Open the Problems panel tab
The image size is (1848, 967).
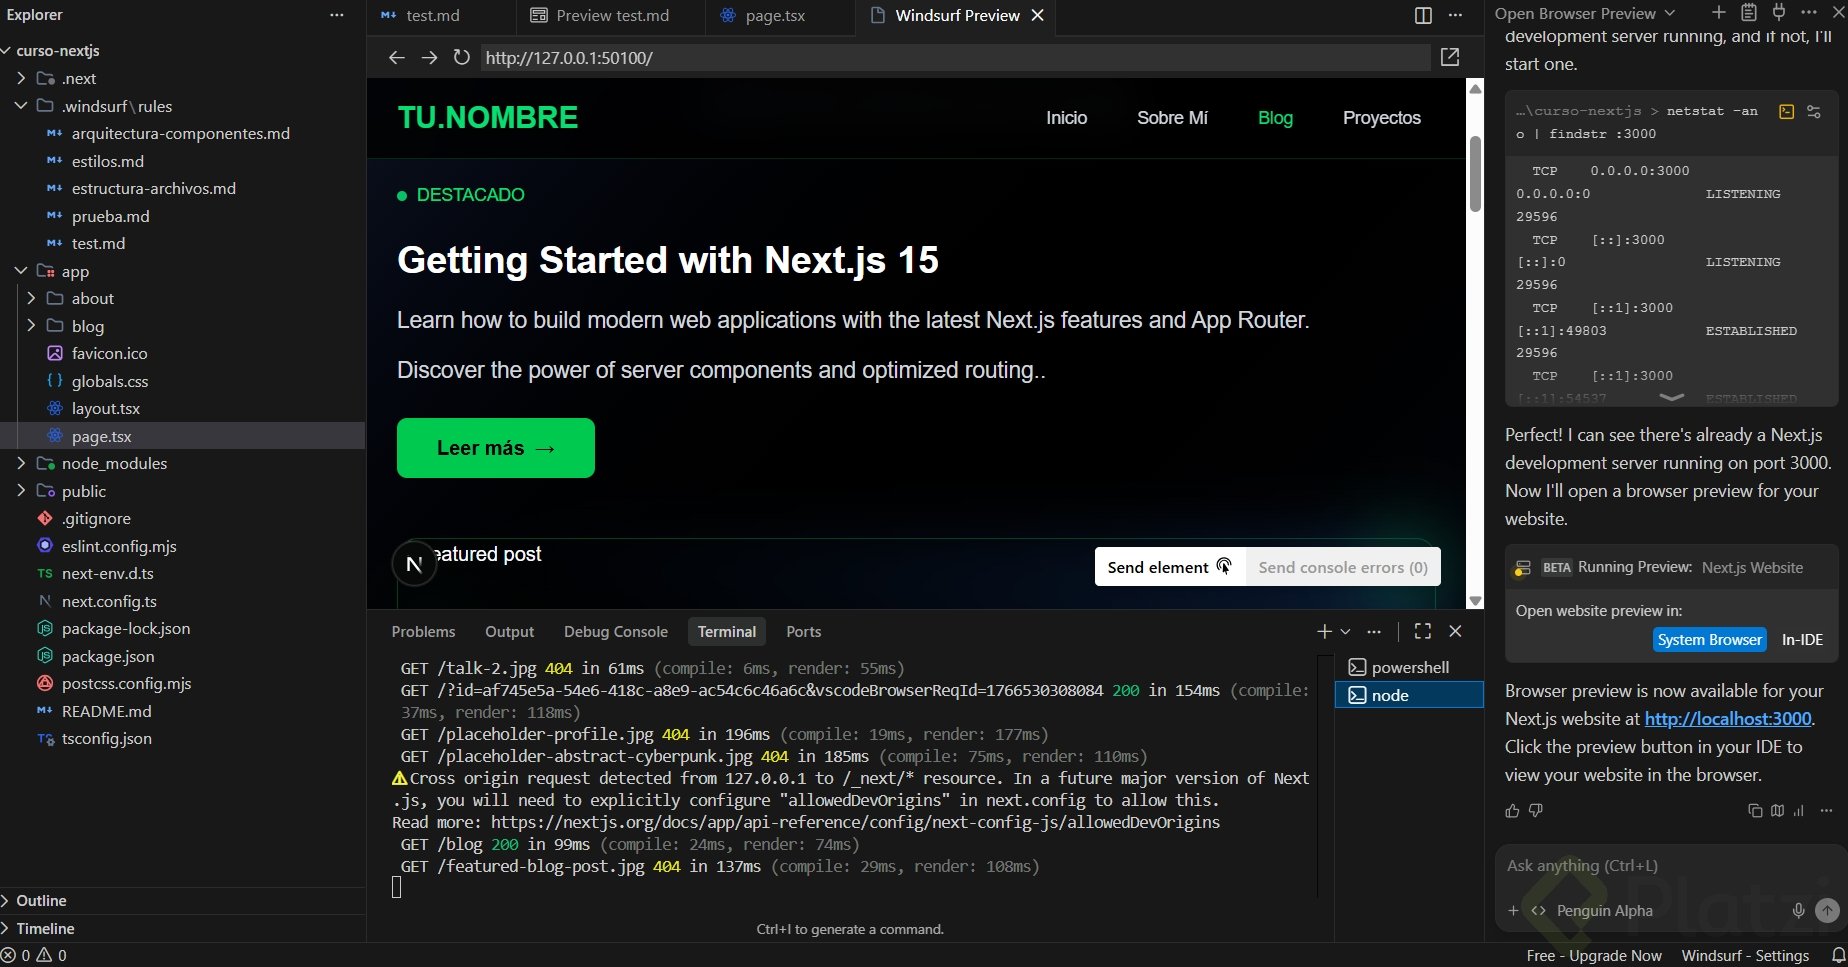[x=423, y=632]
